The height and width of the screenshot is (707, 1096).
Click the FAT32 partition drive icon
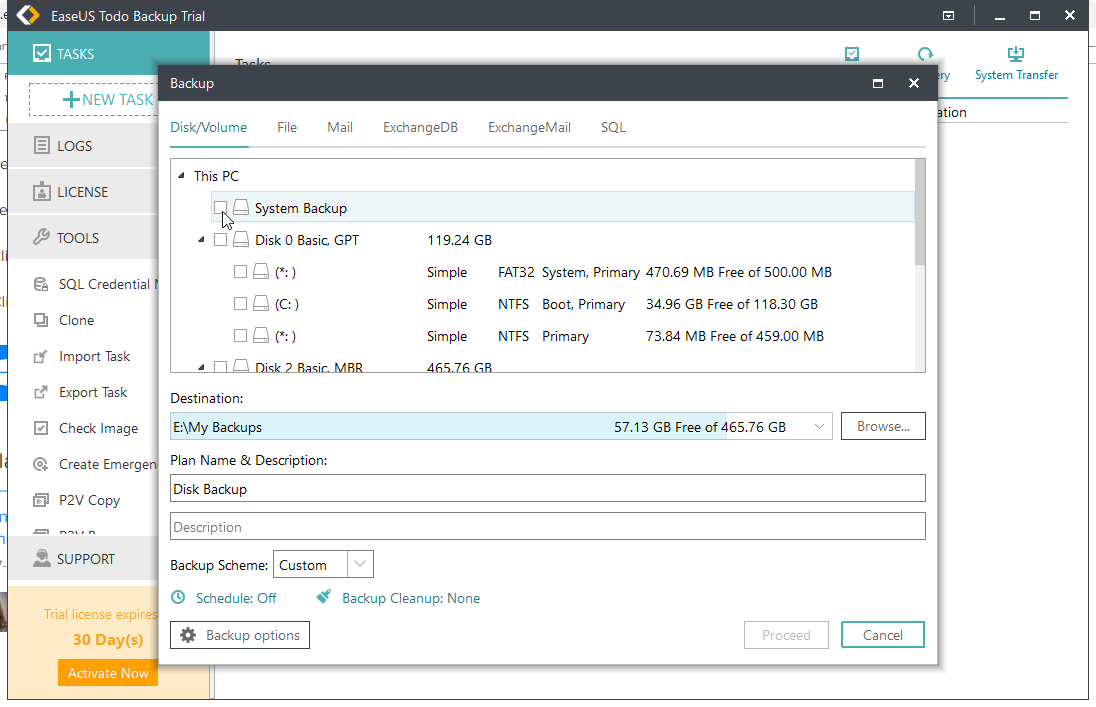(x=261, y=271)
